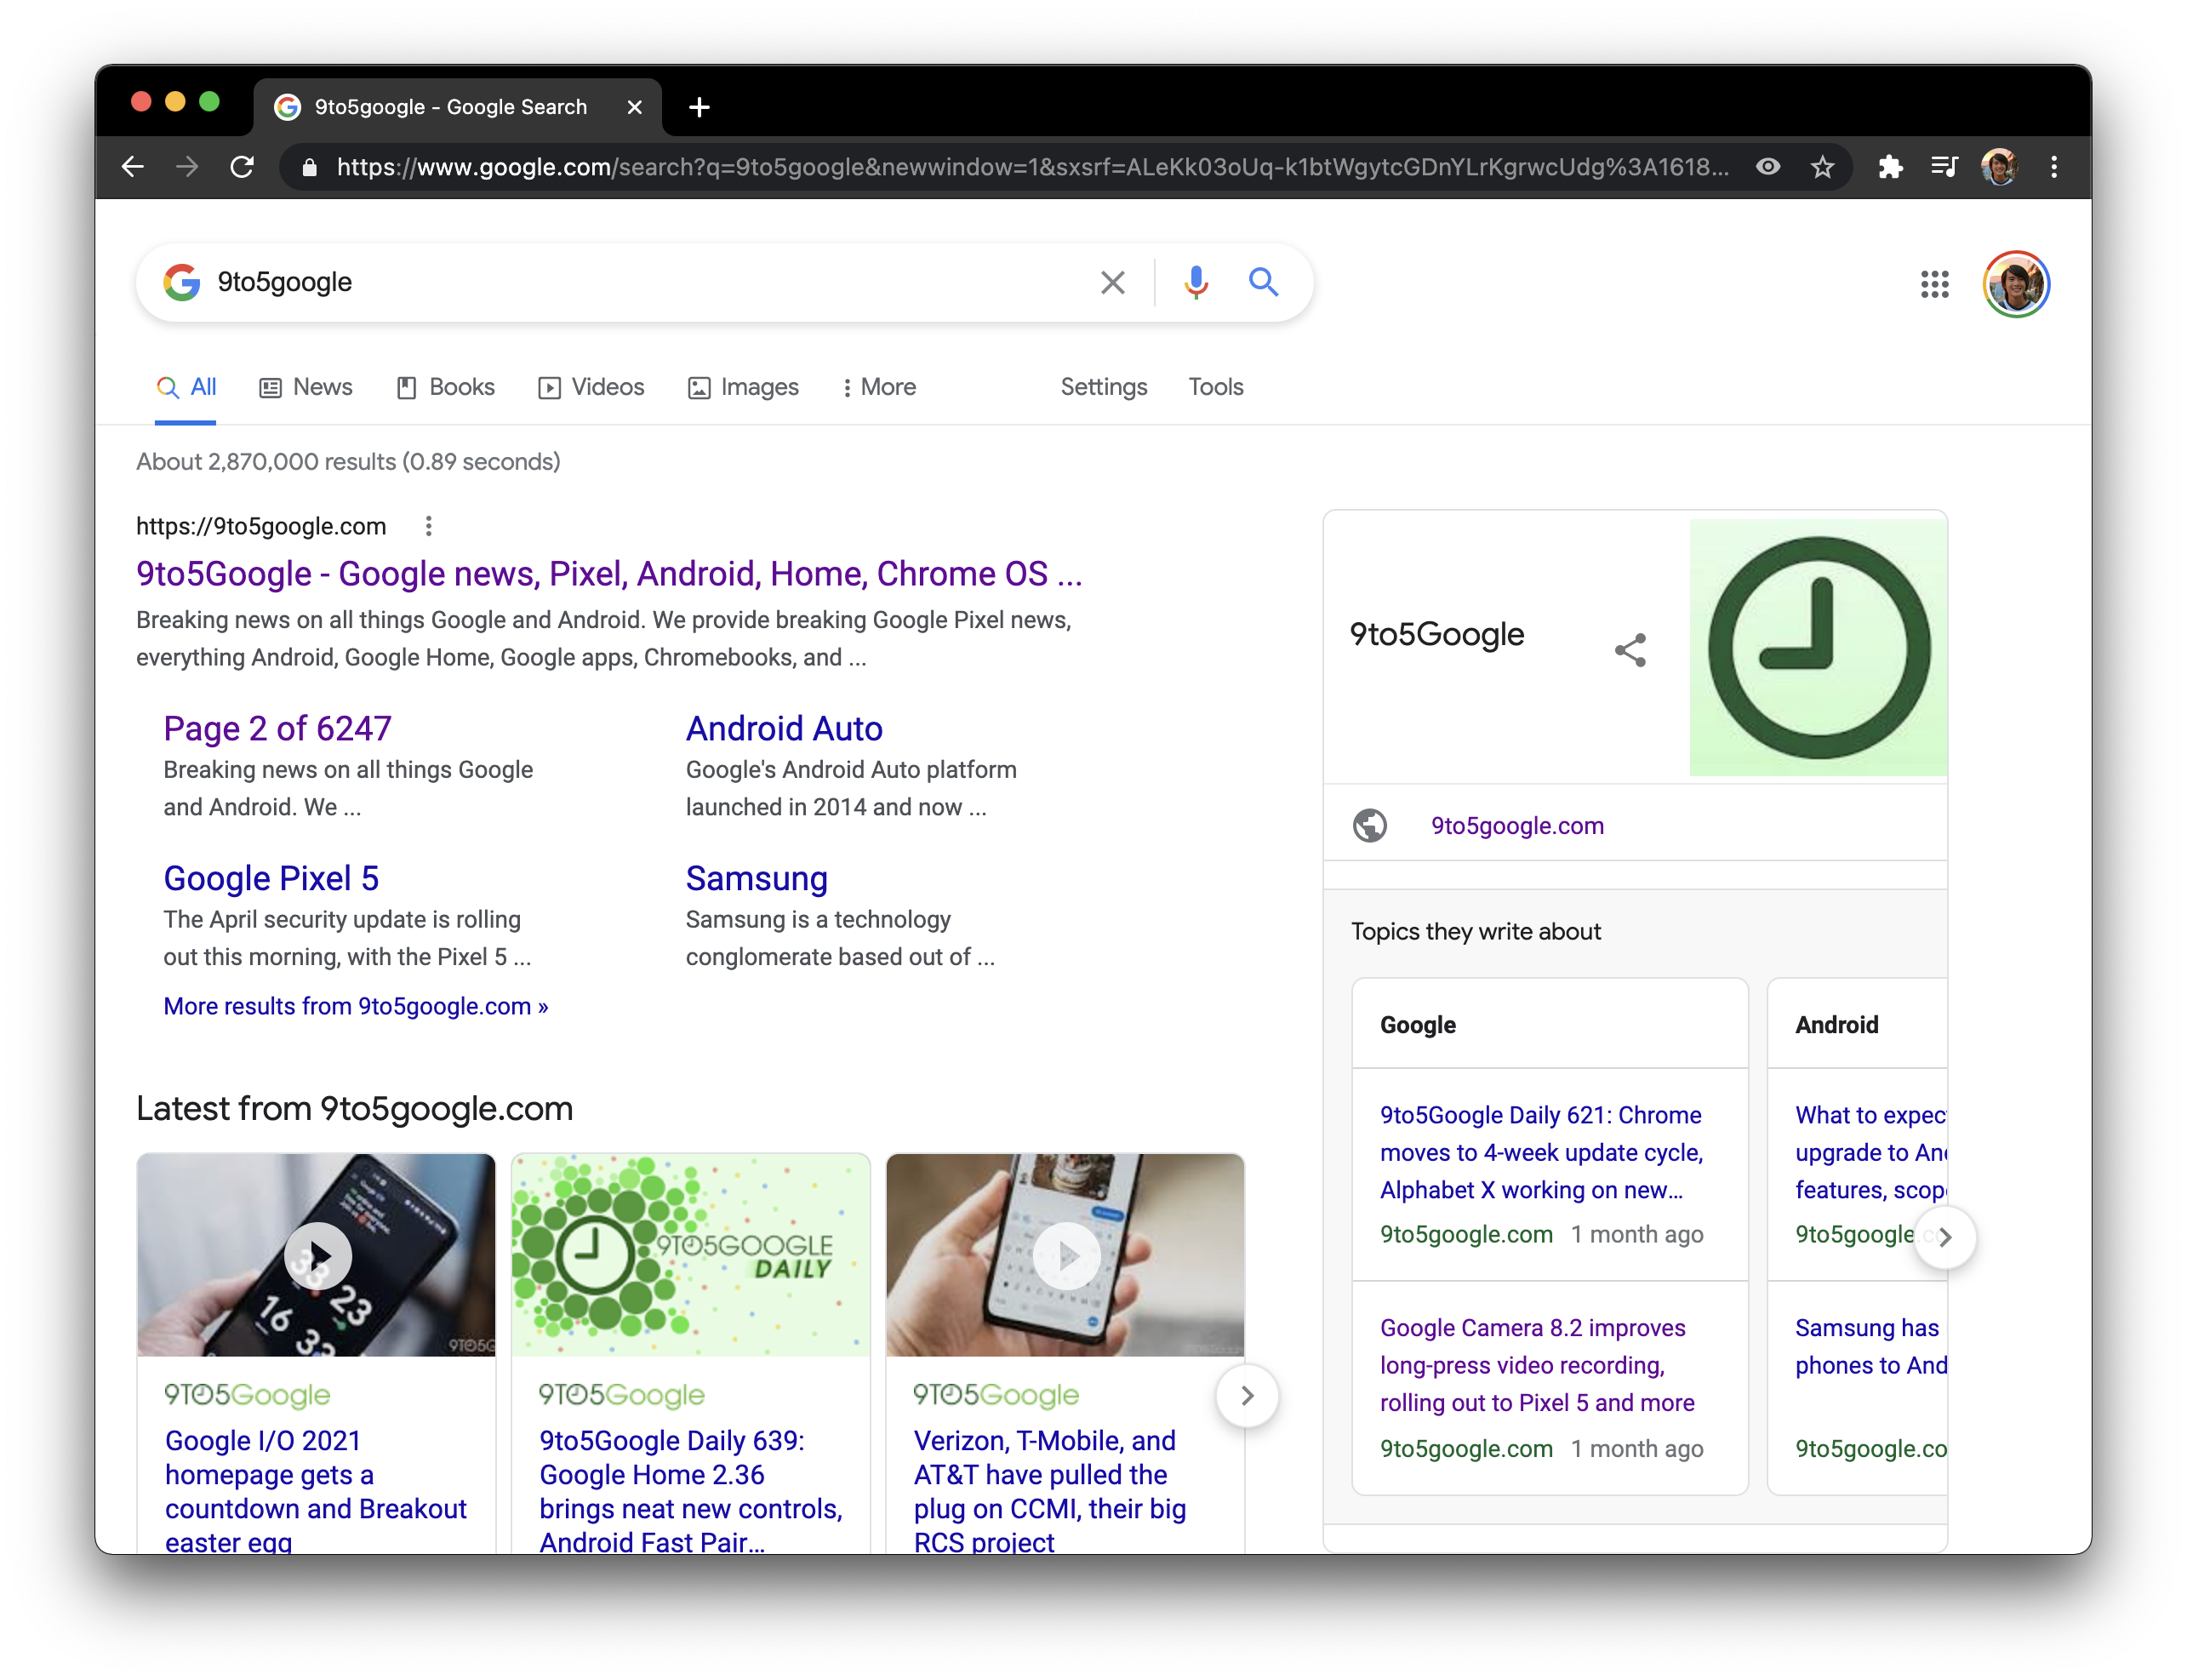The height and width of the screenshot is (1680, 2187).
Task: Share the 9to5Google knowledge panel
Action: click(1630, 649)
